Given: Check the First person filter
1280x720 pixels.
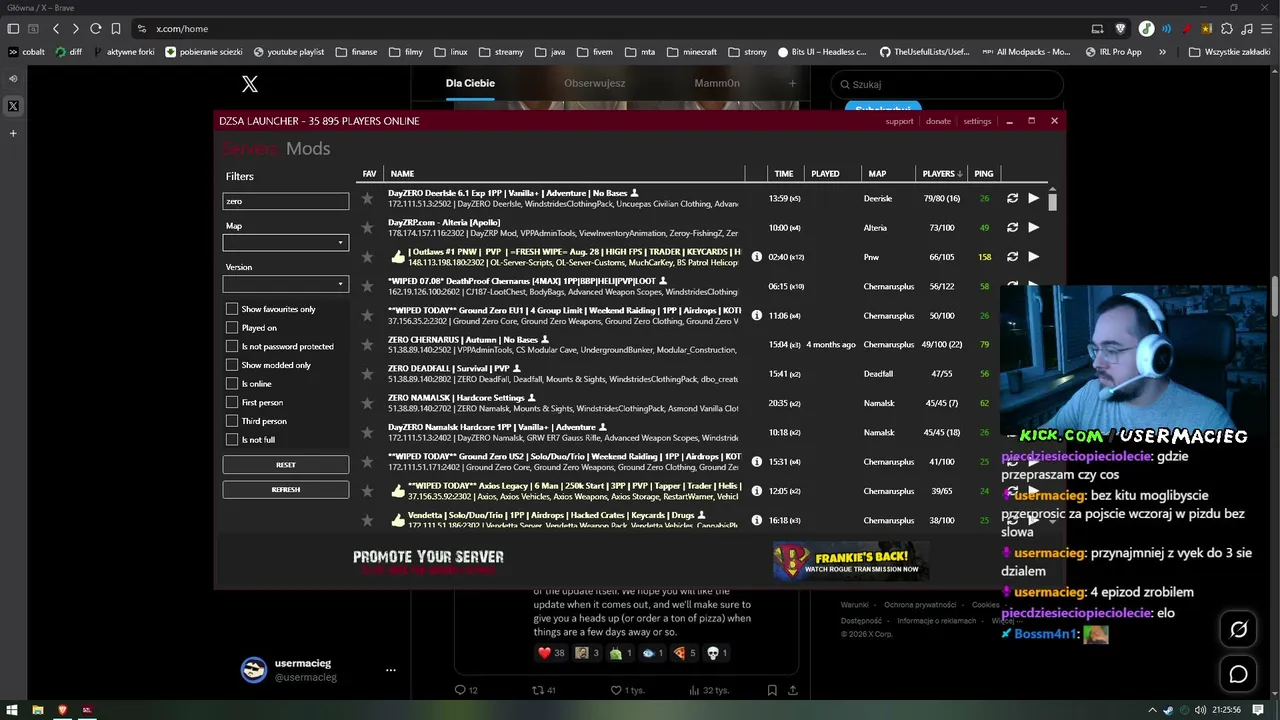Looking at the screenshot, I should (232, 402).
